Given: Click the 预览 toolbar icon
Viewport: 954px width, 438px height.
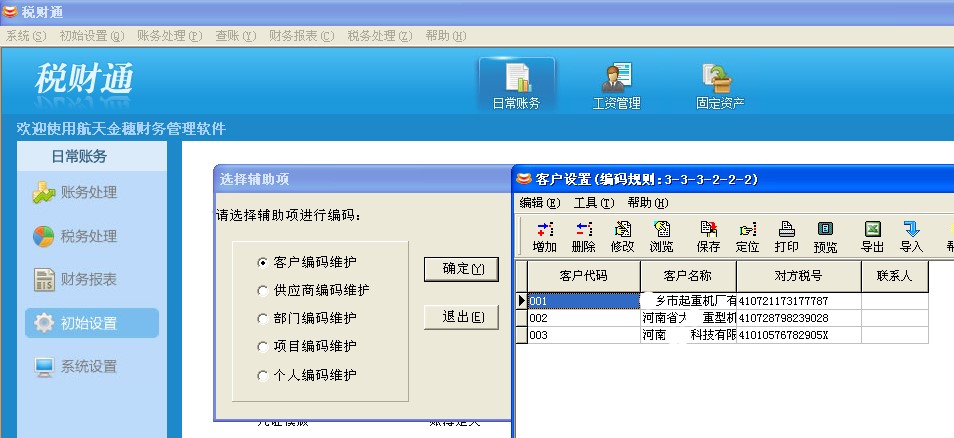Looking at the screenshot, I should (x=825, y=237).
